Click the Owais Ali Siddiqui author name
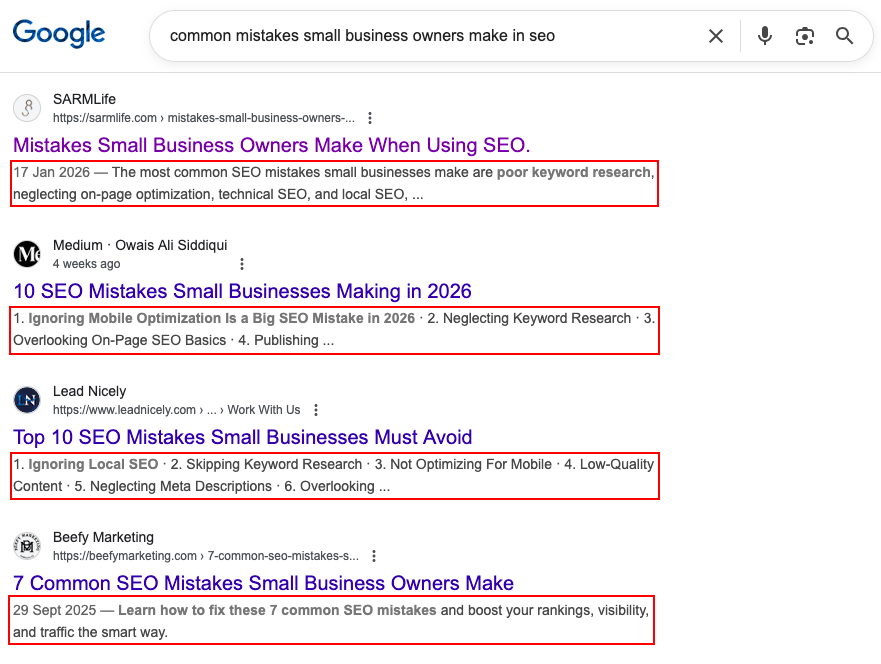Viewport: 881px width, 664px height. point(170,244)
